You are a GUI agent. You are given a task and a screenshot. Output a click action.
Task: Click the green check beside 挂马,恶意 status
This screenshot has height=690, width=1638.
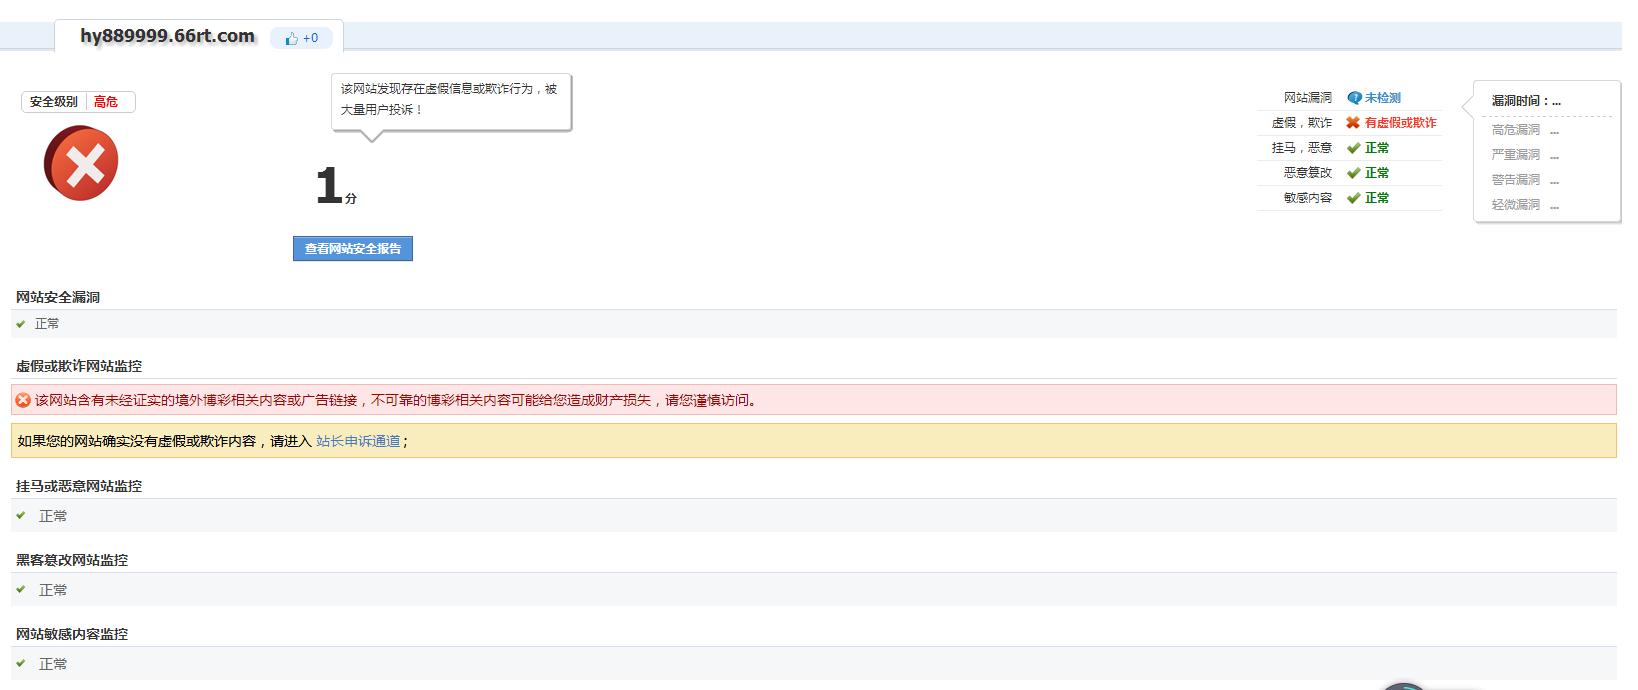pyautogui.click(x=1353, y=148)
